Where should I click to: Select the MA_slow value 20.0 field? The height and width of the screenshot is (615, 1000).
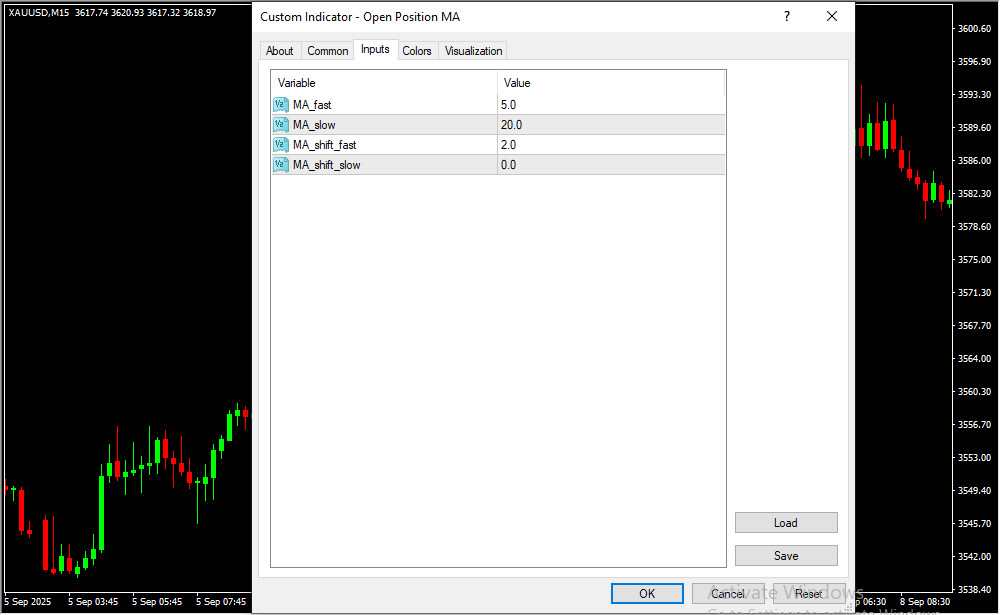610,125
